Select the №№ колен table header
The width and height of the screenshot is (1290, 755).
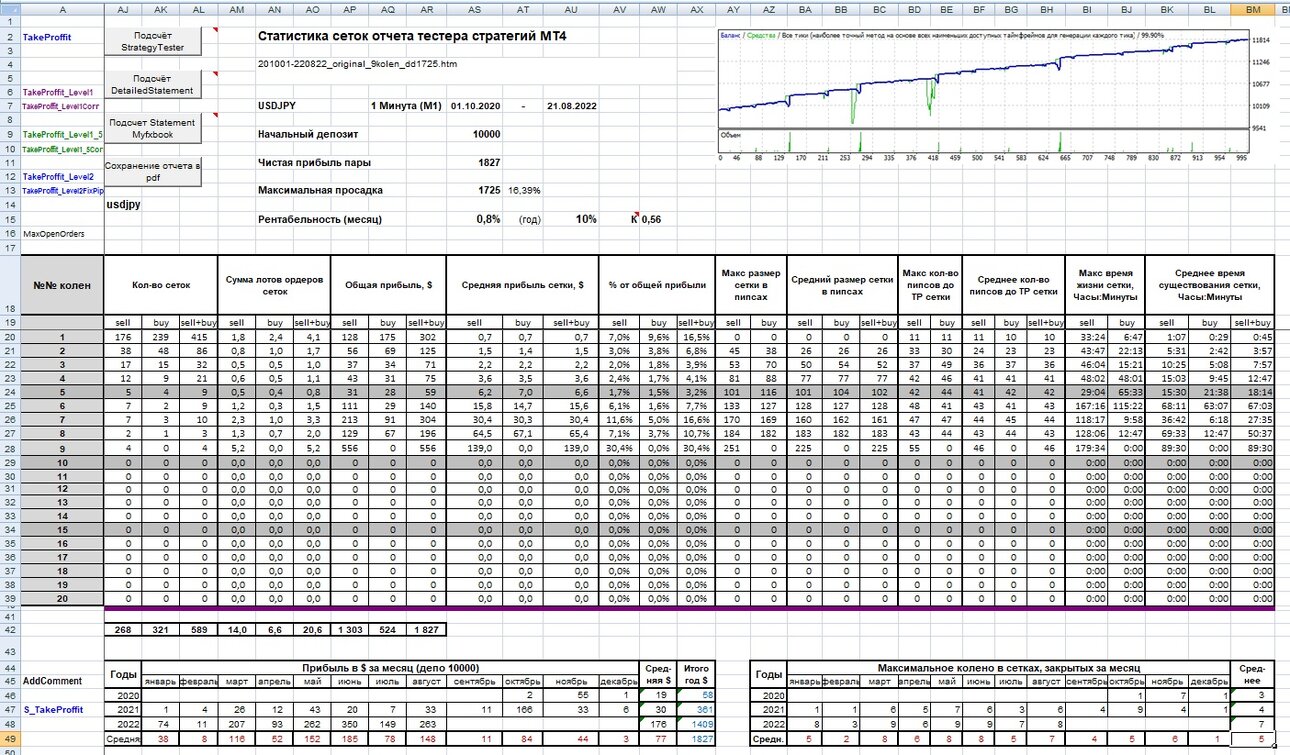tap(62, 284)
